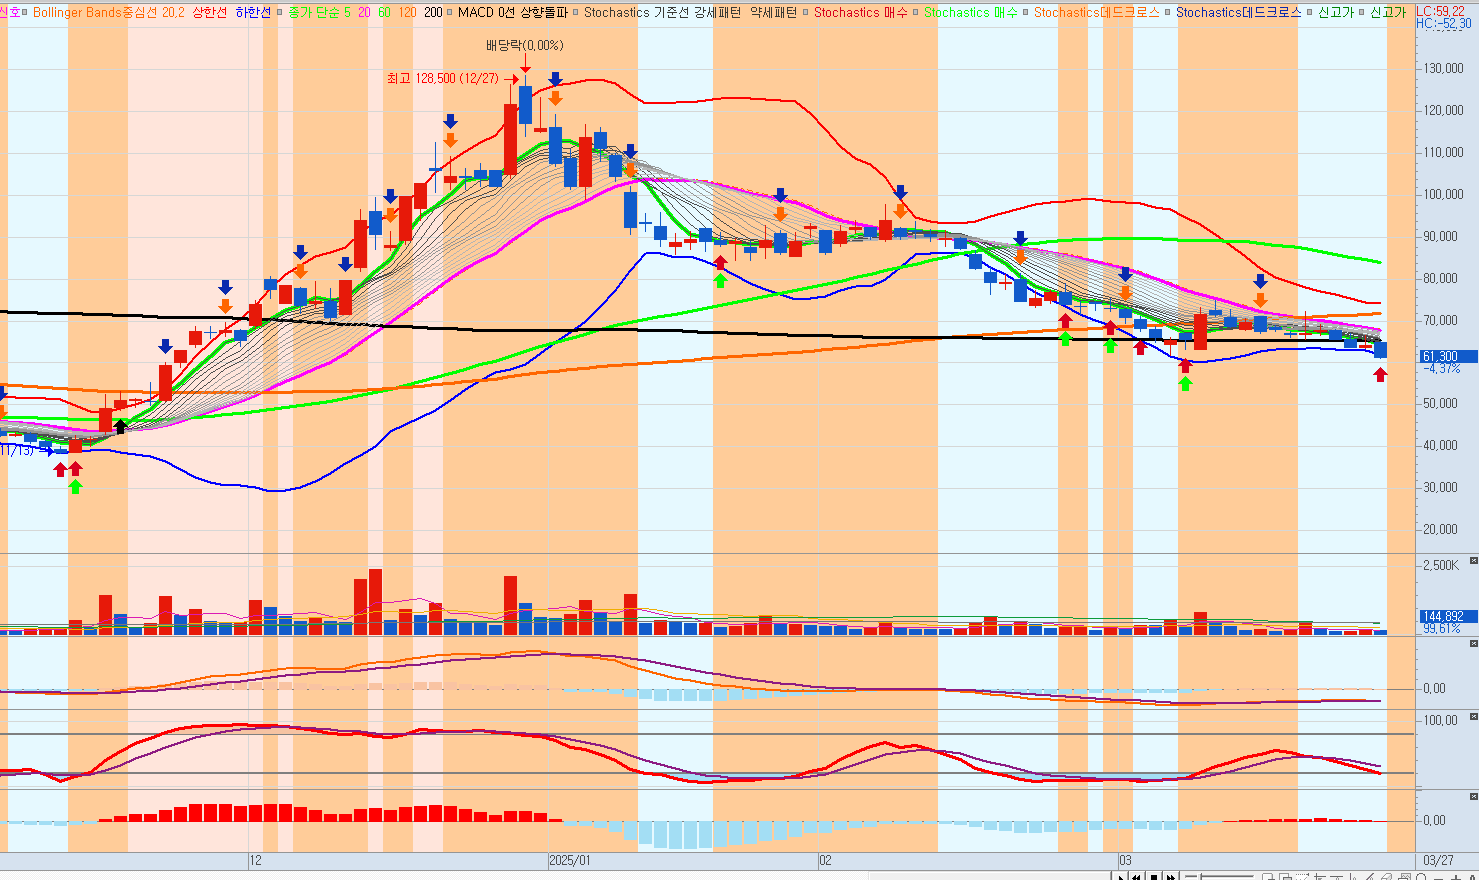Click the -4.37% change value

click(x=1441, y=368)
